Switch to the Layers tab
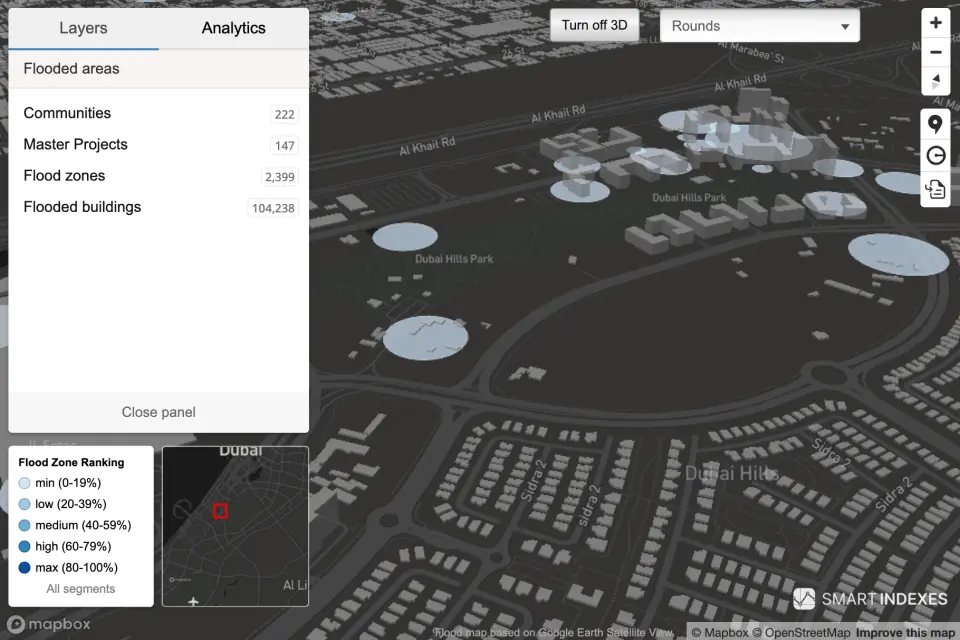 83,28
